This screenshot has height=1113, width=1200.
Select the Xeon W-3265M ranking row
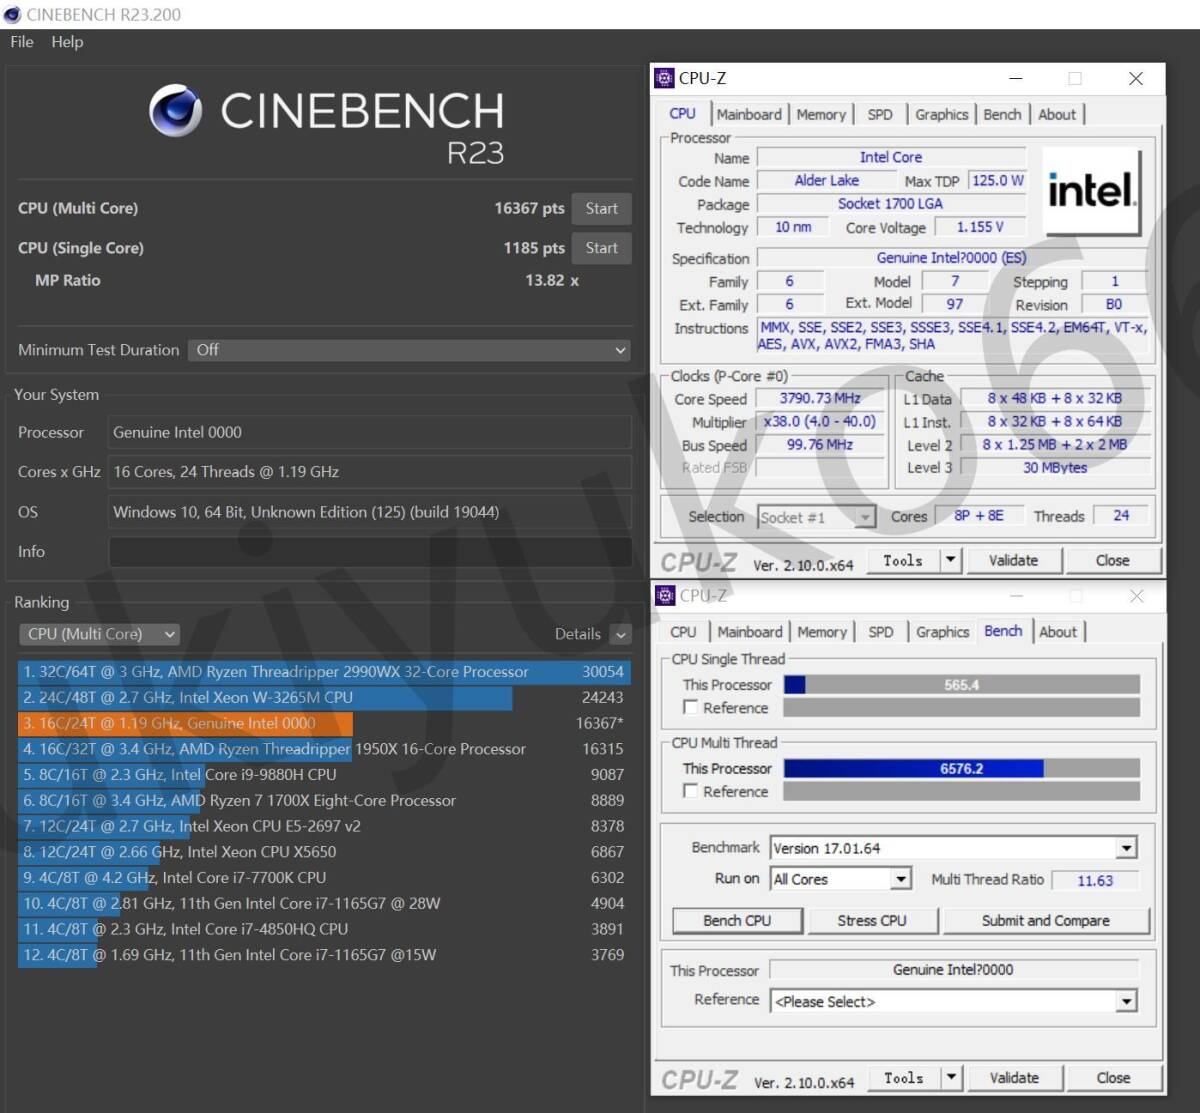[x=324, y=698]
